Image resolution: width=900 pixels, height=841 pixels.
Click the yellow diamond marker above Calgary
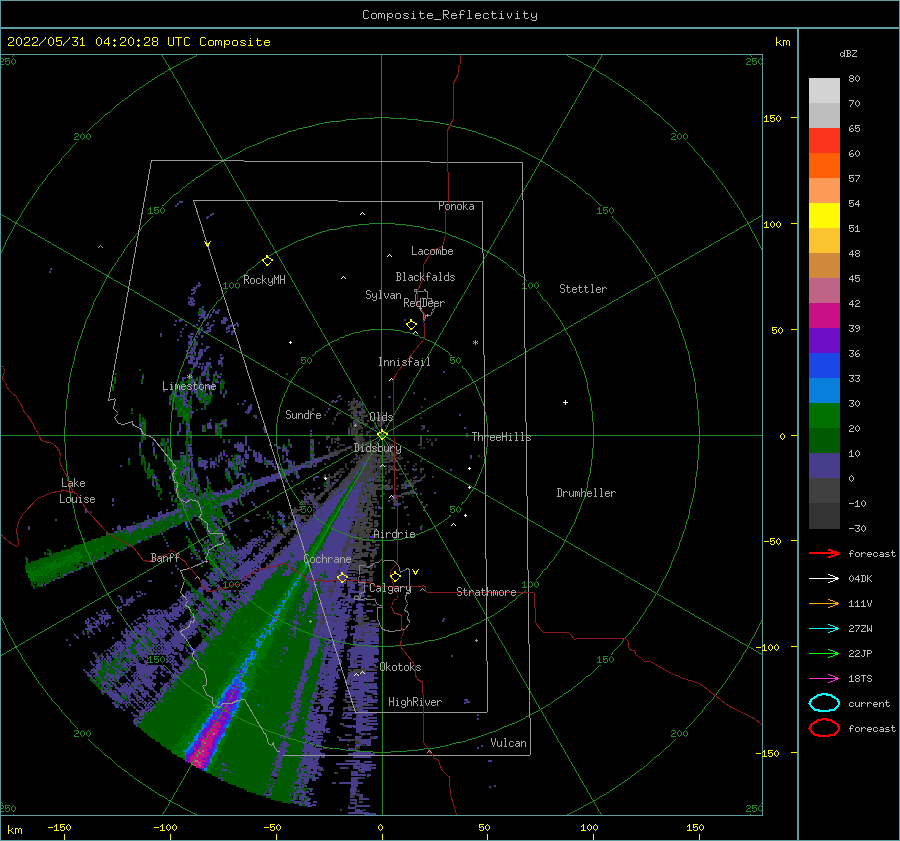pos(395,576)
